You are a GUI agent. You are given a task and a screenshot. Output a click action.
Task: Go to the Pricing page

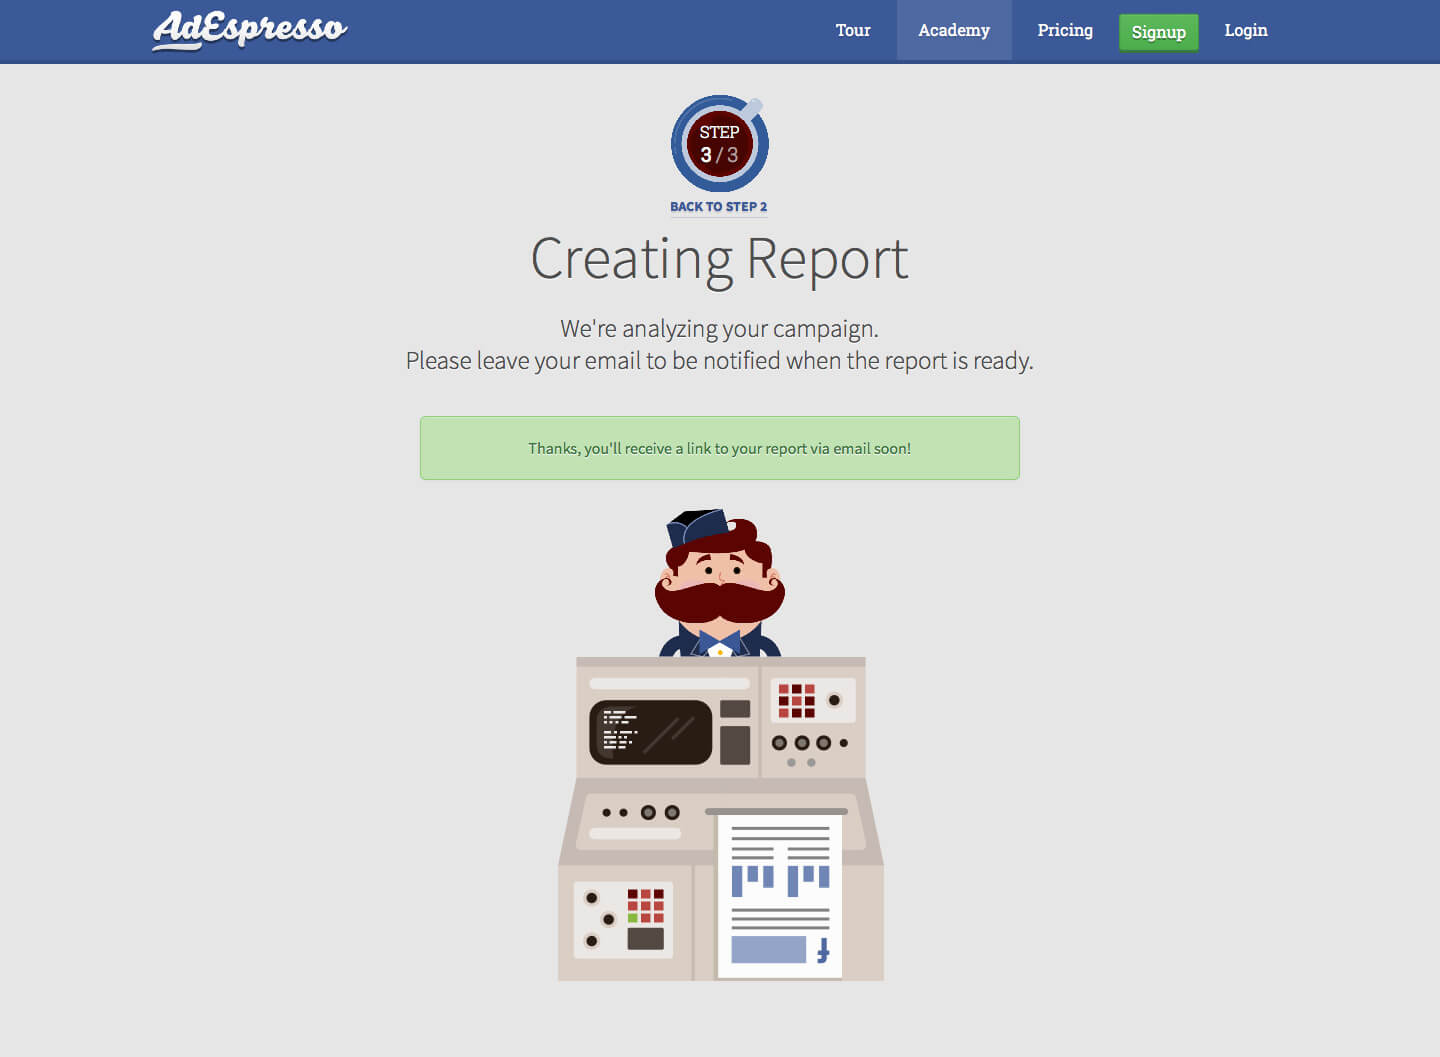pyautogui.click(x=1065, y=30)
